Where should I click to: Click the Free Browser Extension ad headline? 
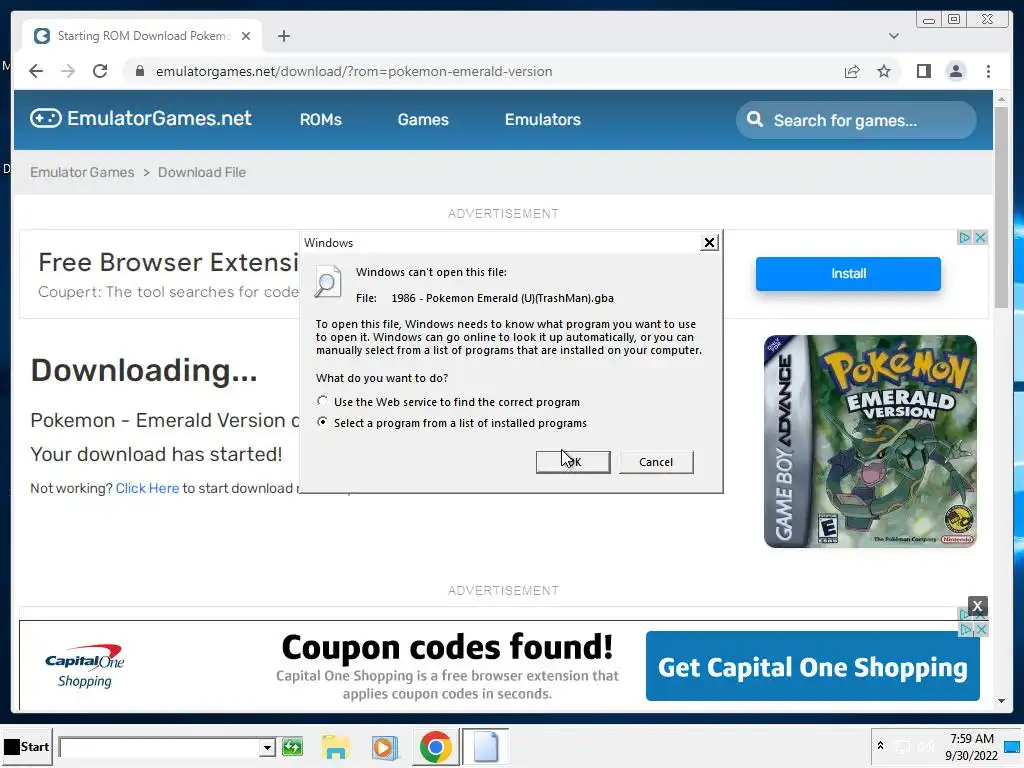pyautogui.click(x=168, y=263)
